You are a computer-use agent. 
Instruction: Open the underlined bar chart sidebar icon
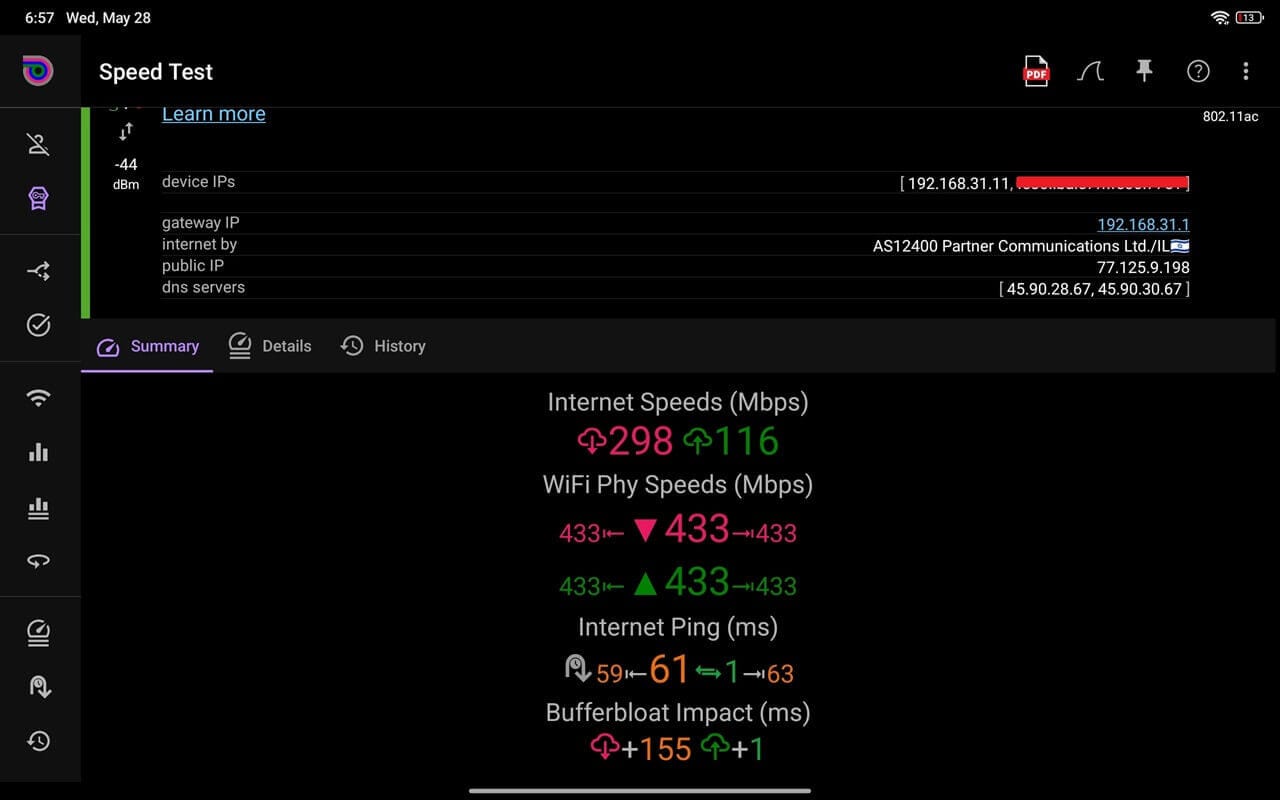click(x=39, y=508)
